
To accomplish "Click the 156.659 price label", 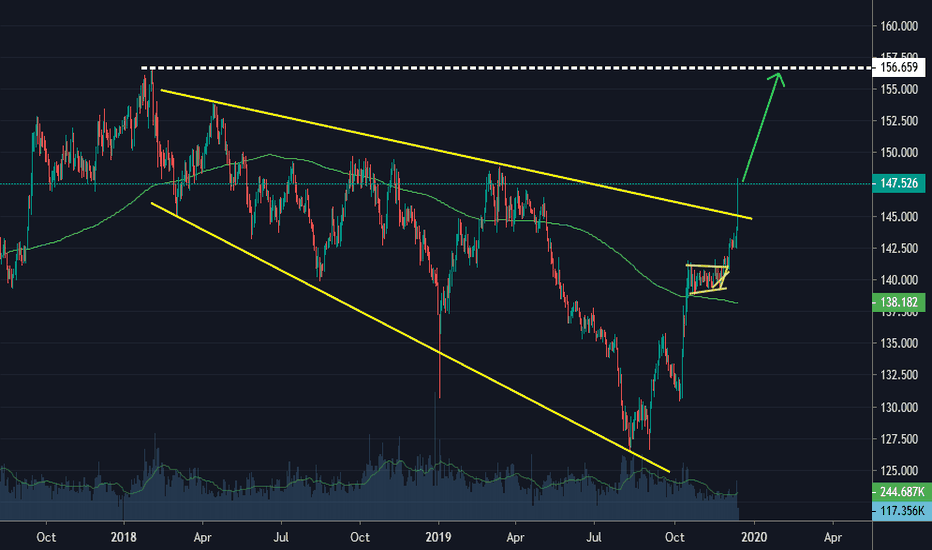I will pos(899,67).
